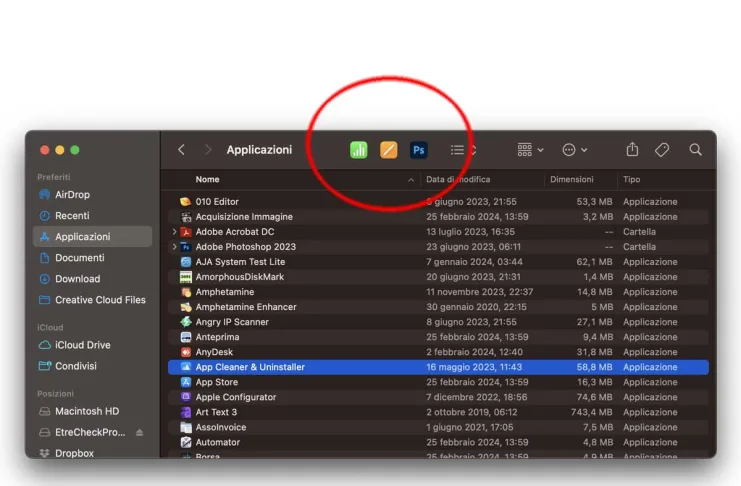Click the Art Text 3 file name
The width and height of the screenshot is (741, 486).
coord(216,412)
